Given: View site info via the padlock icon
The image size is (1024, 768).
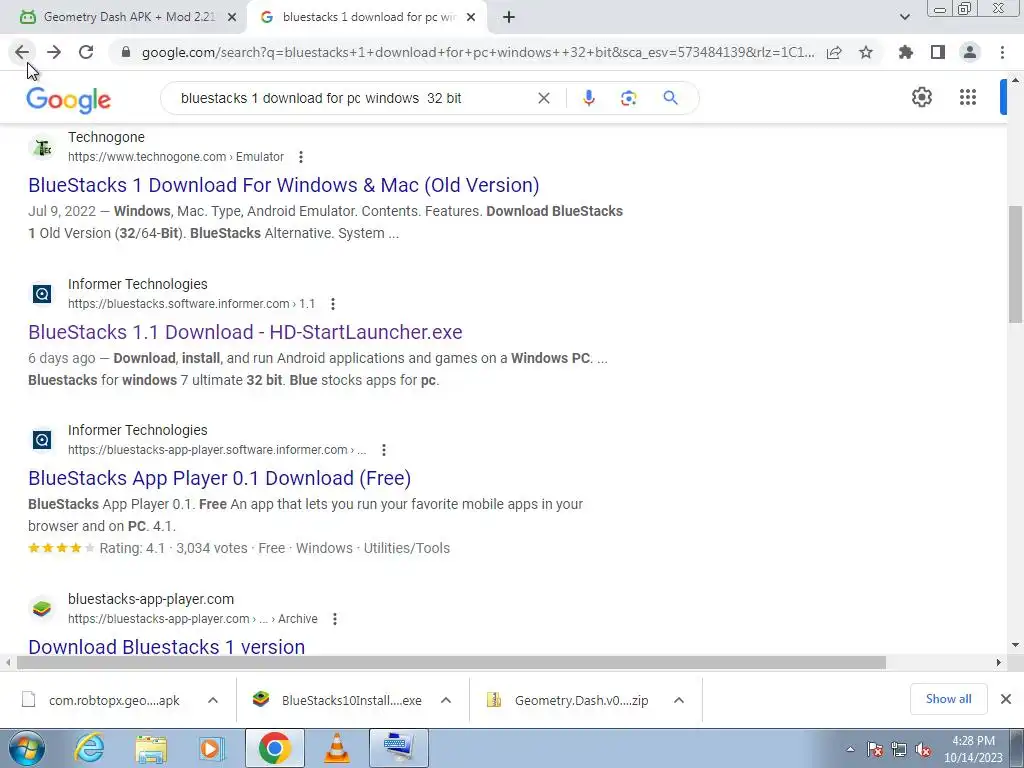Looking at the screenshot, I should point(126,52).
